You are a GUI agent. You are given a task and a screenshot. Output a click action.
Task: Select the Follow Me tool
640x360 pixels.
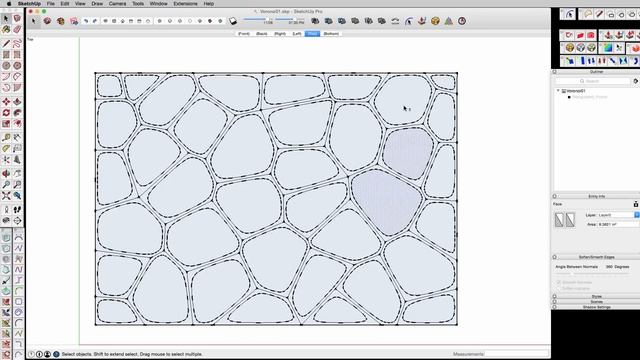click(17, 113)
